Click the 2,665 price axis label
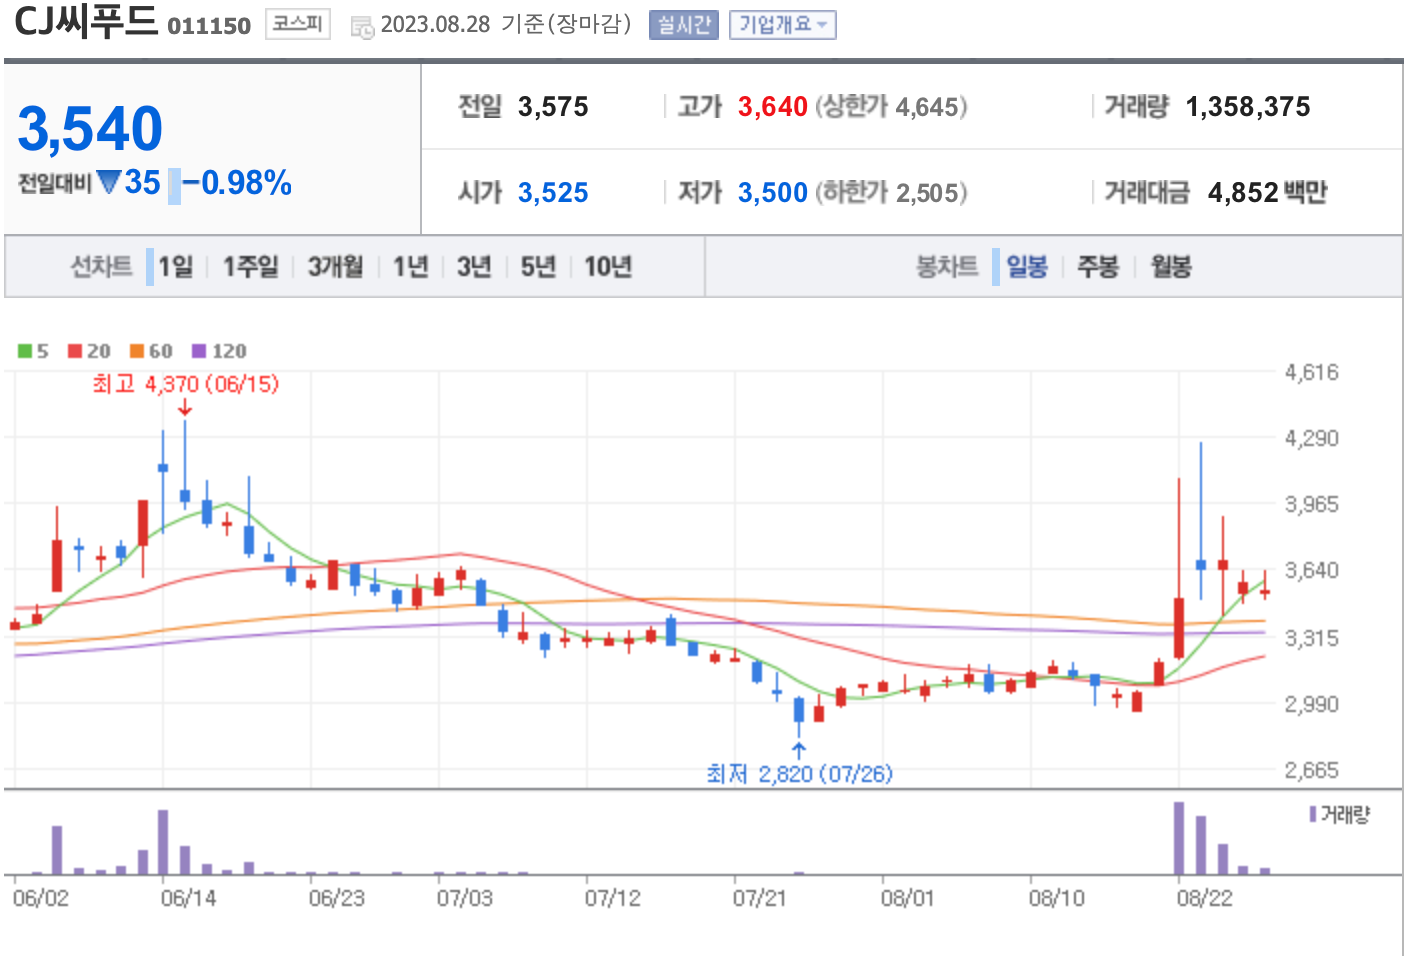Screen dimensions: 1404x956 click(1311, 770)
